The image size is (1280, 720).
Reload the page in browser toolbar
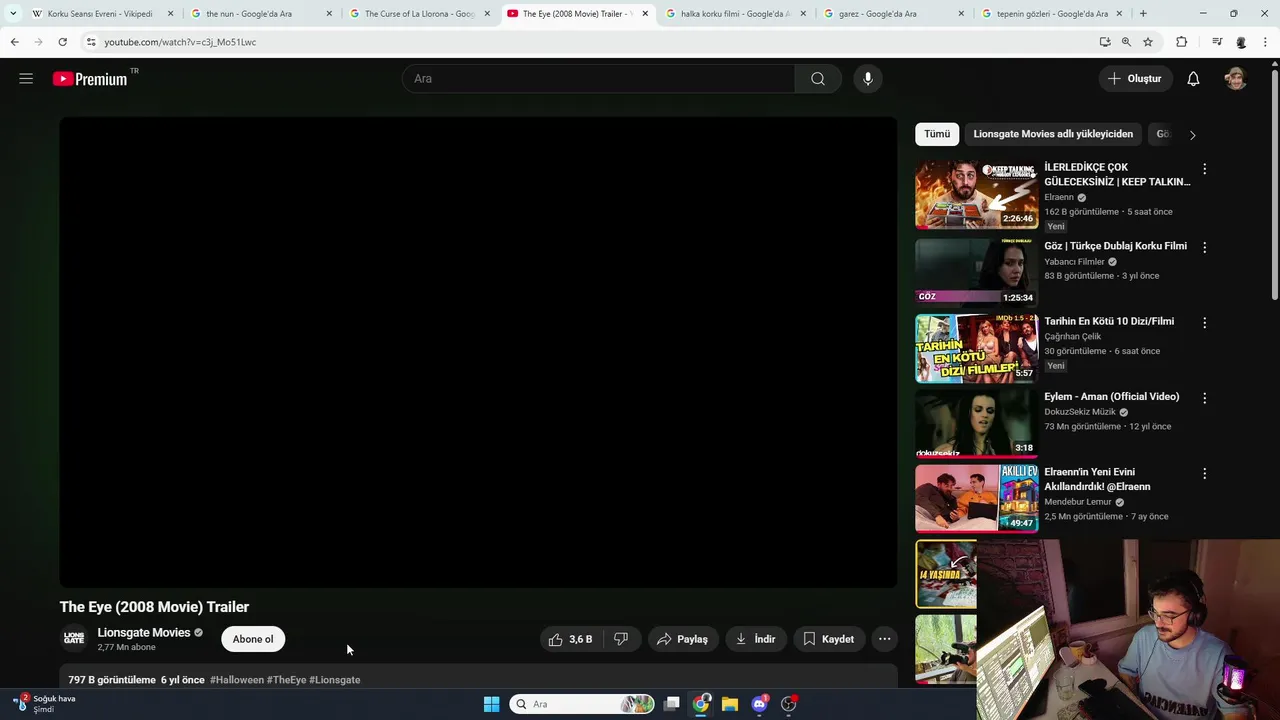coord(62,42)
